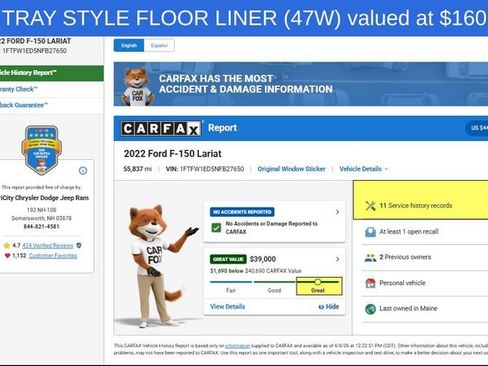Image resolution: width=488 pixels, height=366 pixels.
Task: Open the Warranty Check sidebar item
Action: (x=52, y=89)
